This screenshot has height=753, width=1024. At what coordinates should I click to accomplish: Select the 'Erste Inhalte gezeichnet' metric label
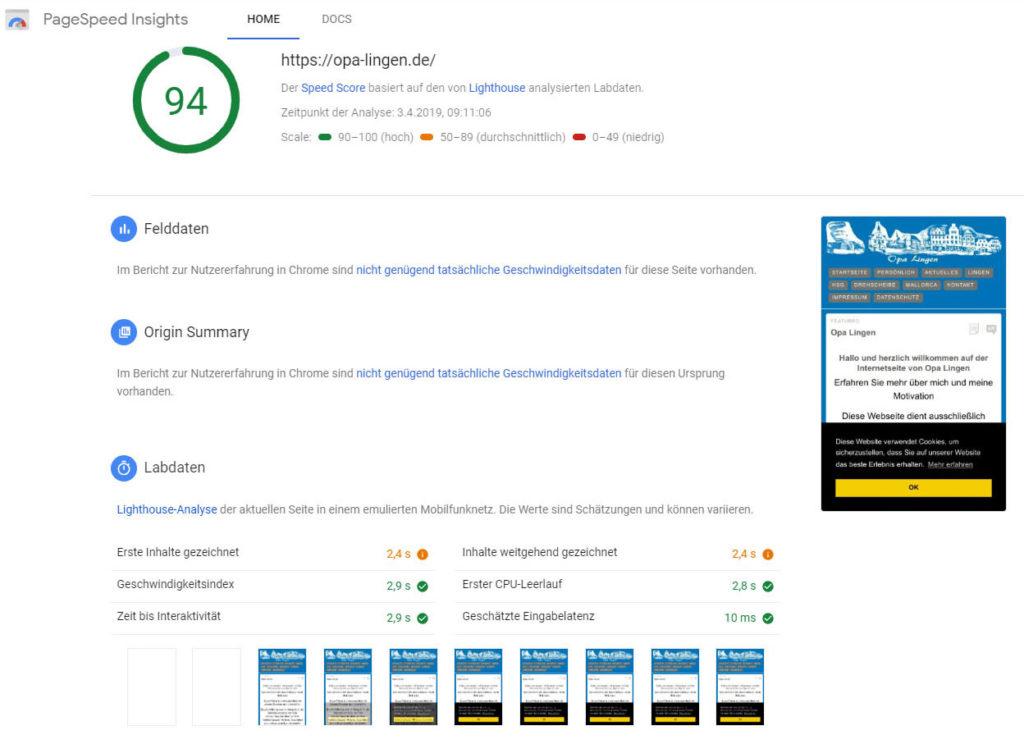[x=178, y=552]
